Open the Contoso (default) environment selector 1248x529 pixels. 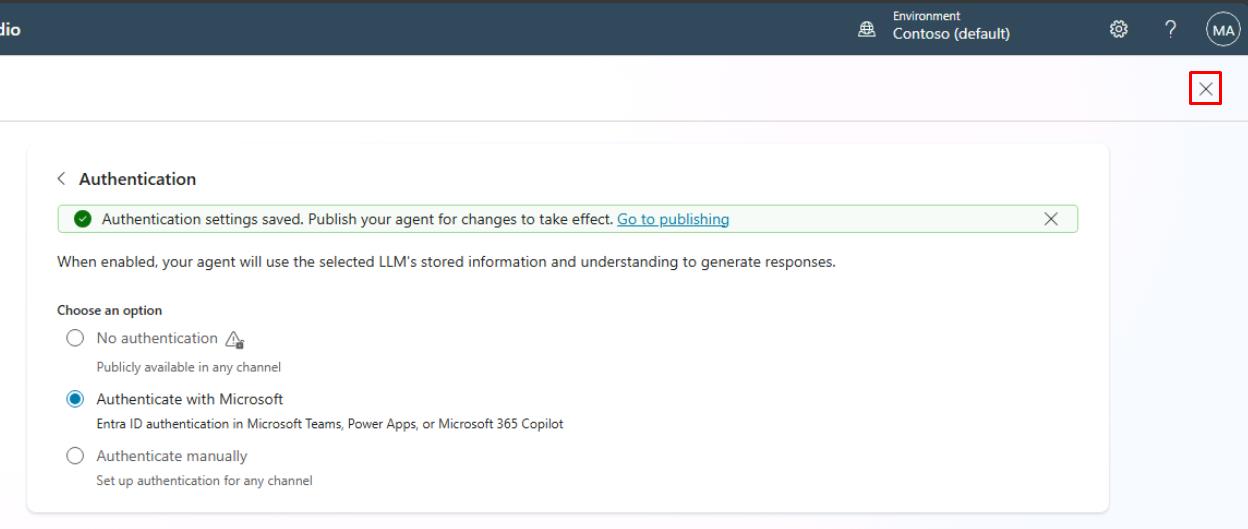pyautogui.click(x=950, y=33)
